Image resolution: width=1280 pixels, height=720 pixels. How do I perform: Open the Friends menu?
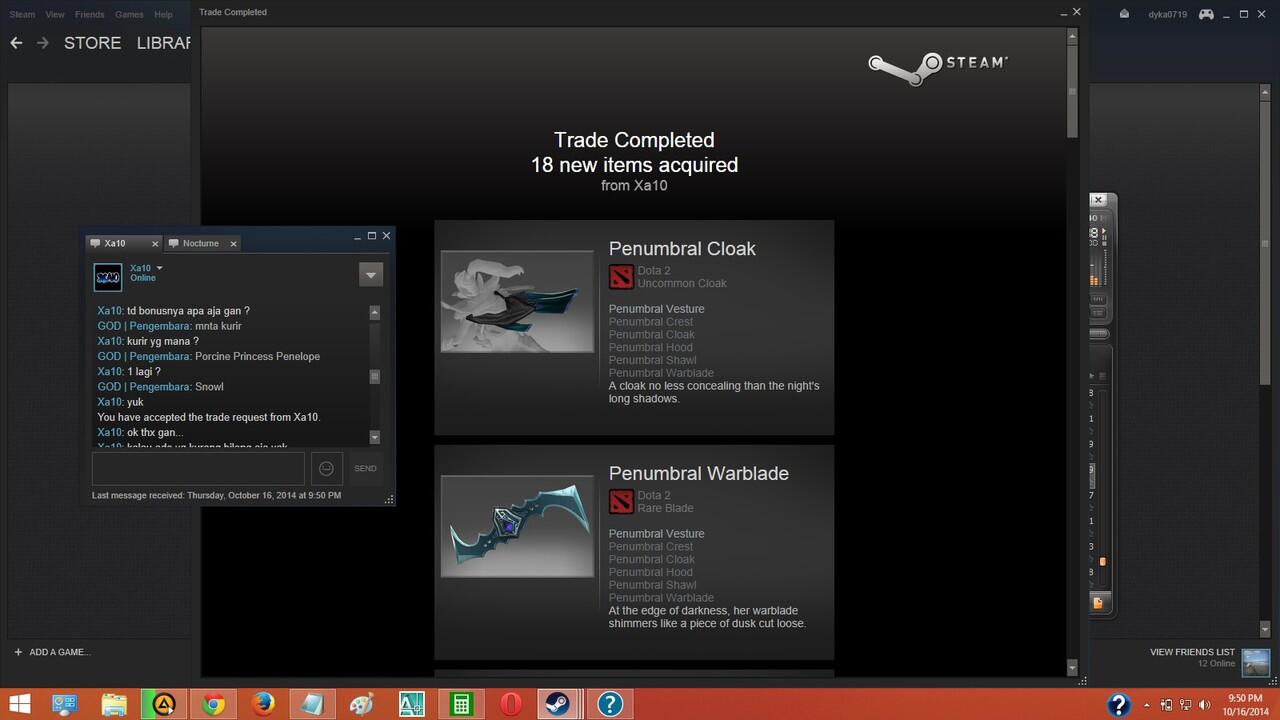point(90,14)
